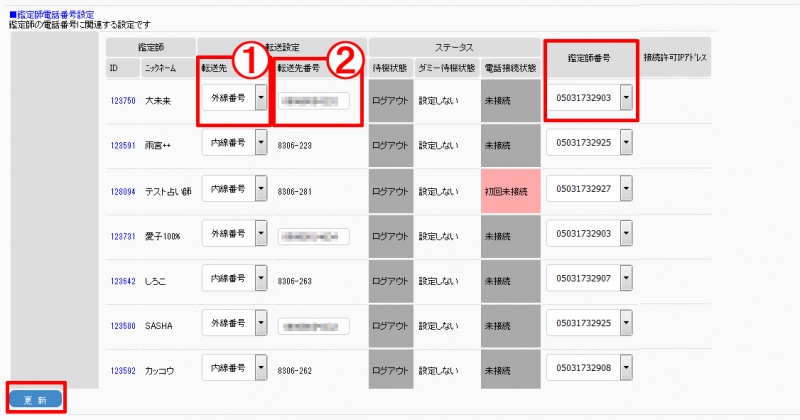Click 転送先番号 input field for 大未来
800x420 pixels.
click(x=313, y=100)
